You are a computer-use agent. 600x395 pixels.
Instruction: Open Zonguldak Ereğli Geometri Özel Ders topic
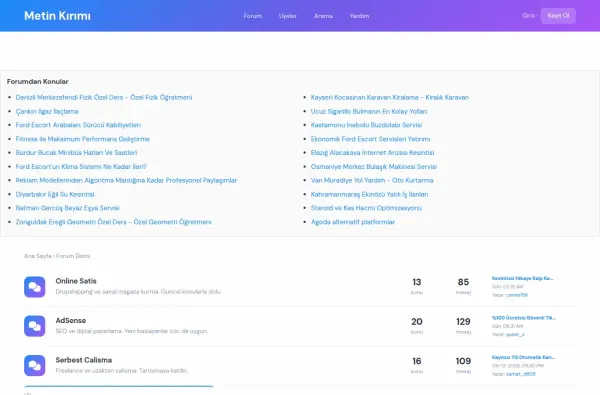pos(113,222)
